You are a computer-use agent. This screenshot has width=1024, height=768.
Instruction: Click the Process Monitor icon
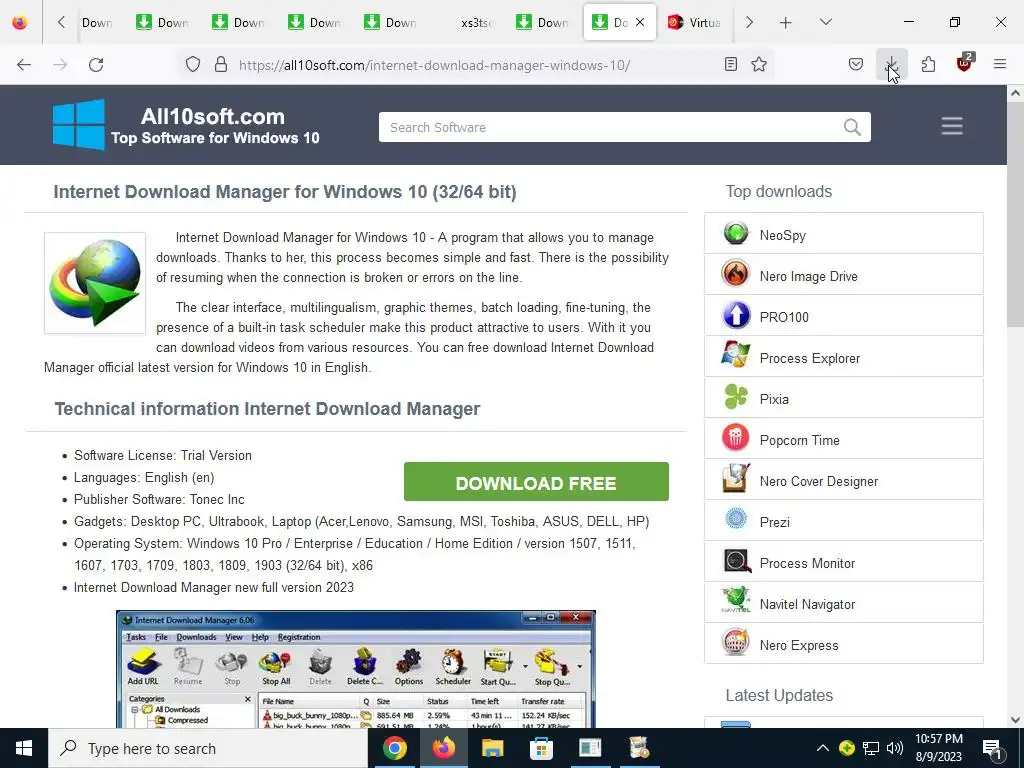tap(736, 562)
